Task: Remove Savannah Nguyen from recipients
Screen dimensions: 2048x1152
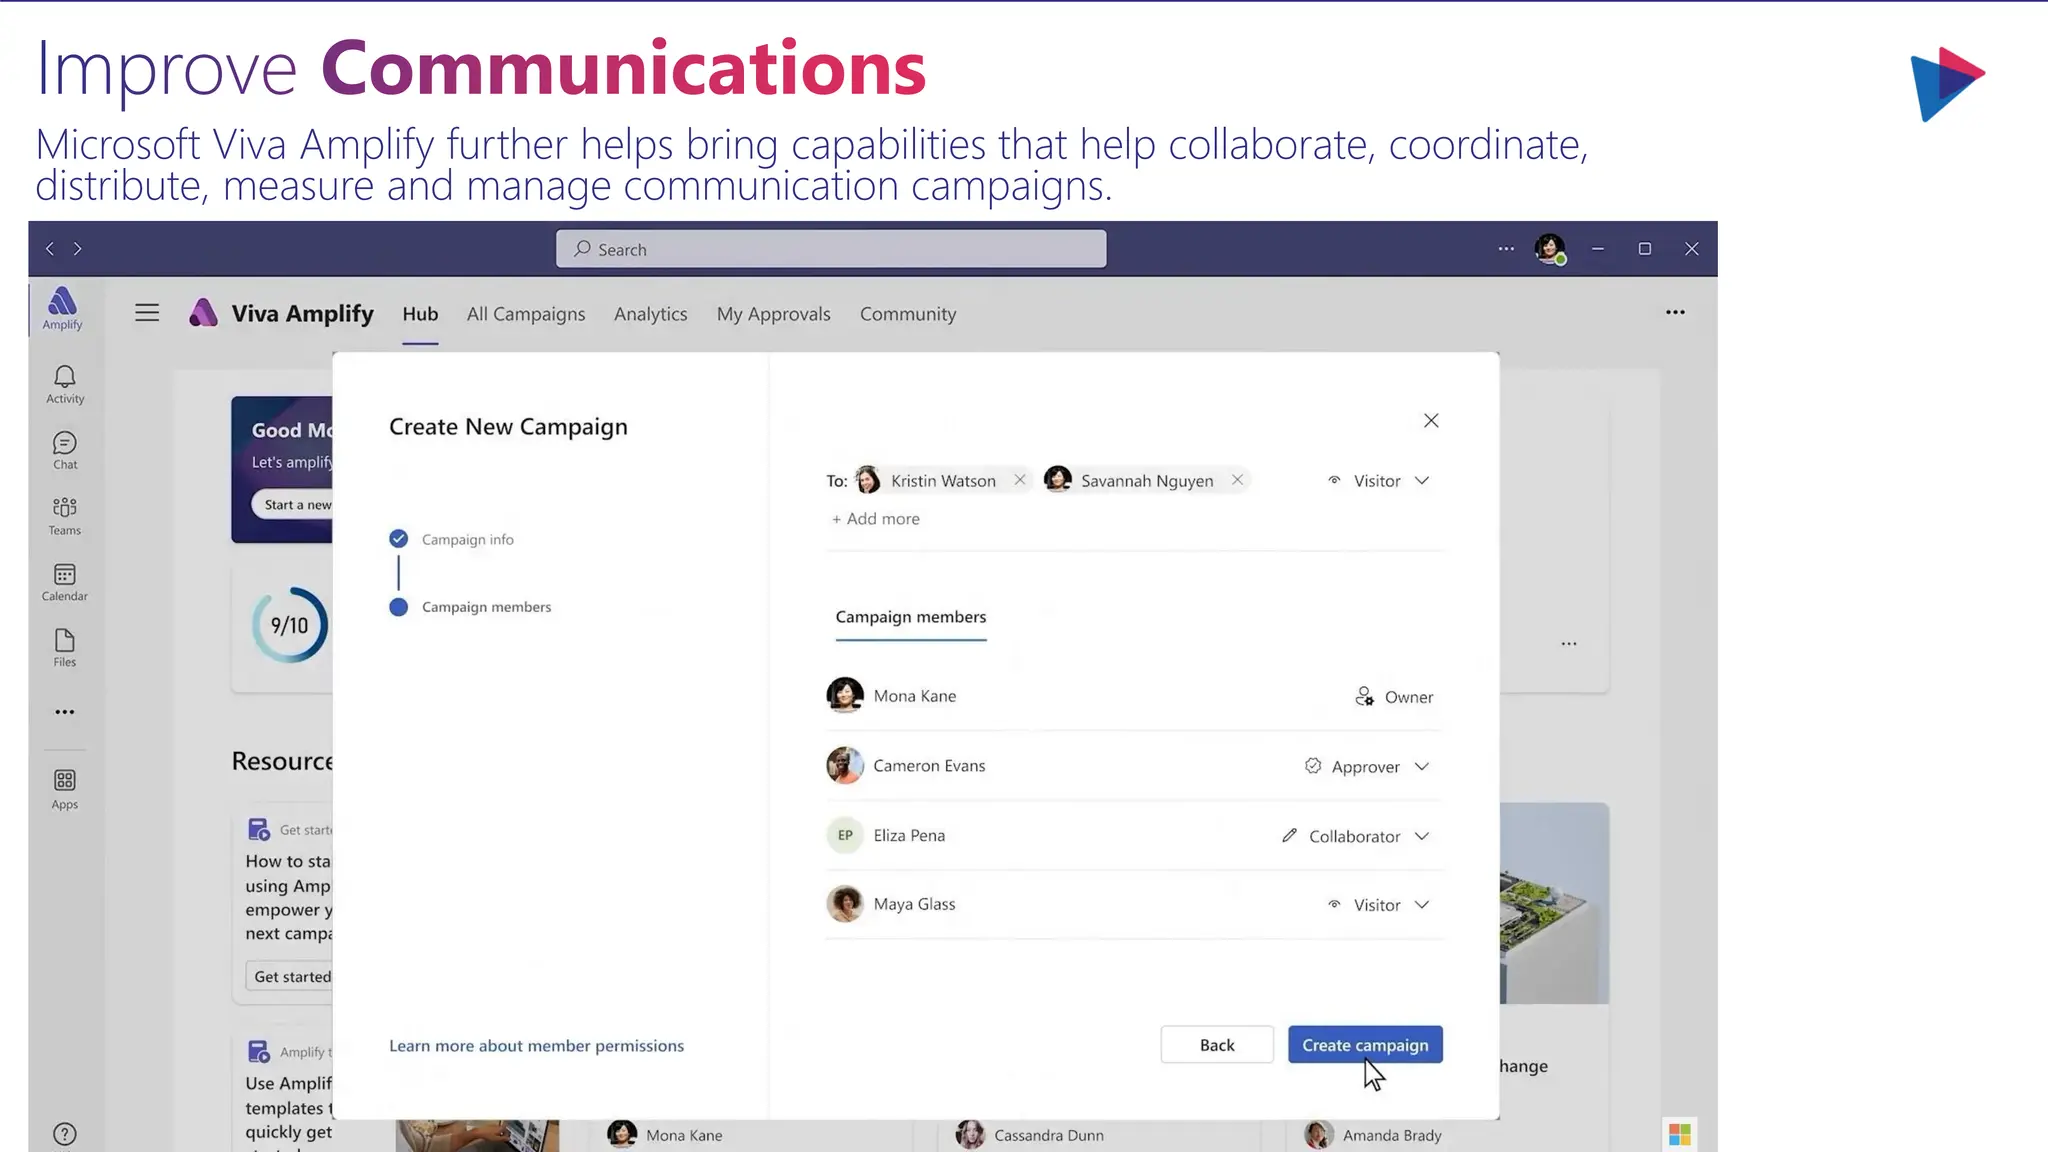Action: 1237,480
